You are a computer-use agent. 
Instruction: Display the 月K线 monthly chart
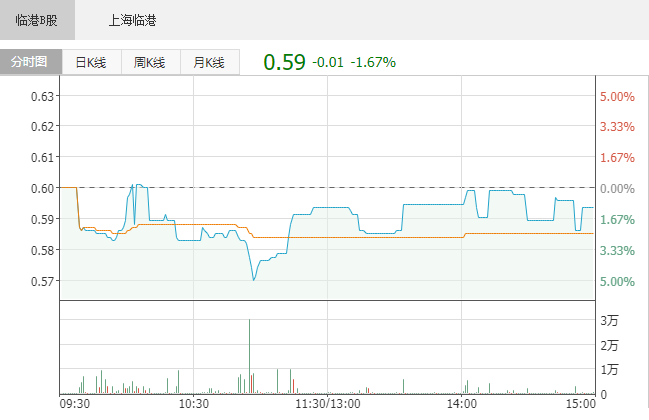[209, 62]
